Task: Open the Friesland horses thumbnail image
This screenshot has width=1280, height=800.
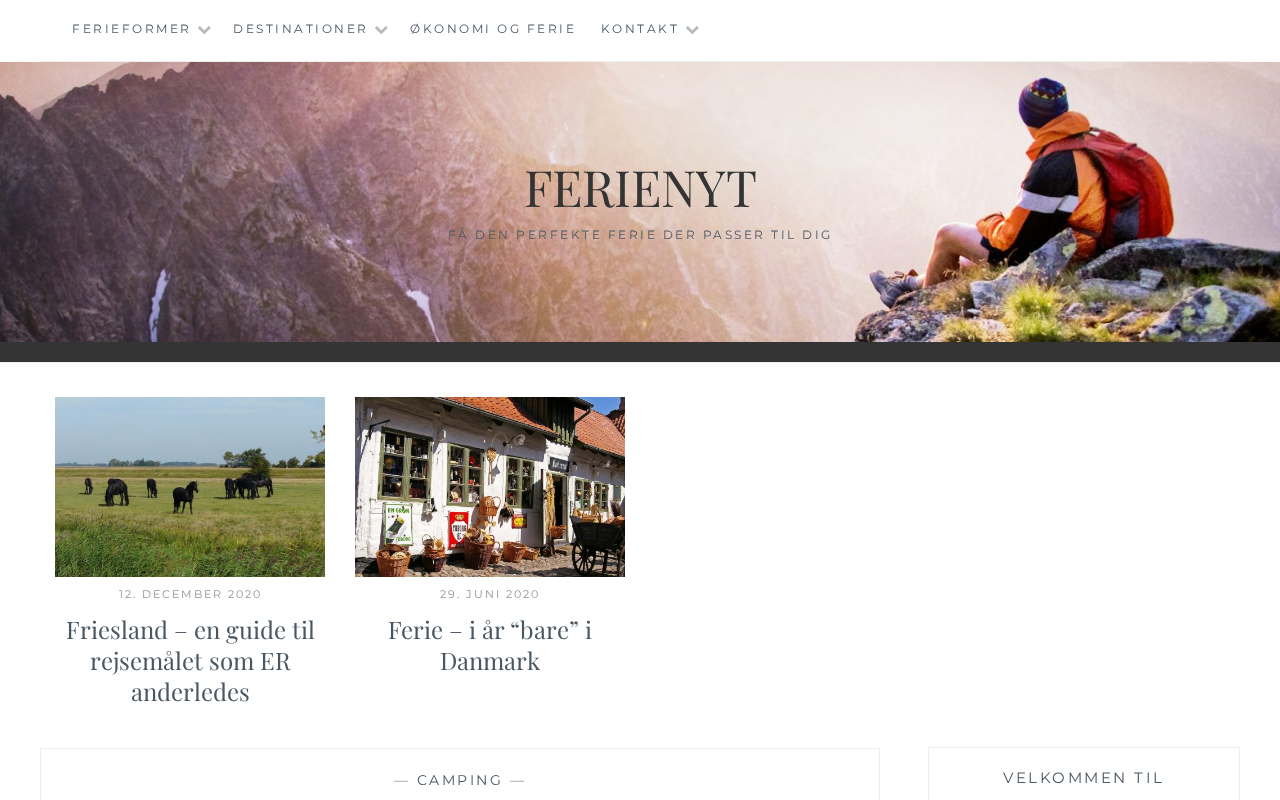Action: 190,487
